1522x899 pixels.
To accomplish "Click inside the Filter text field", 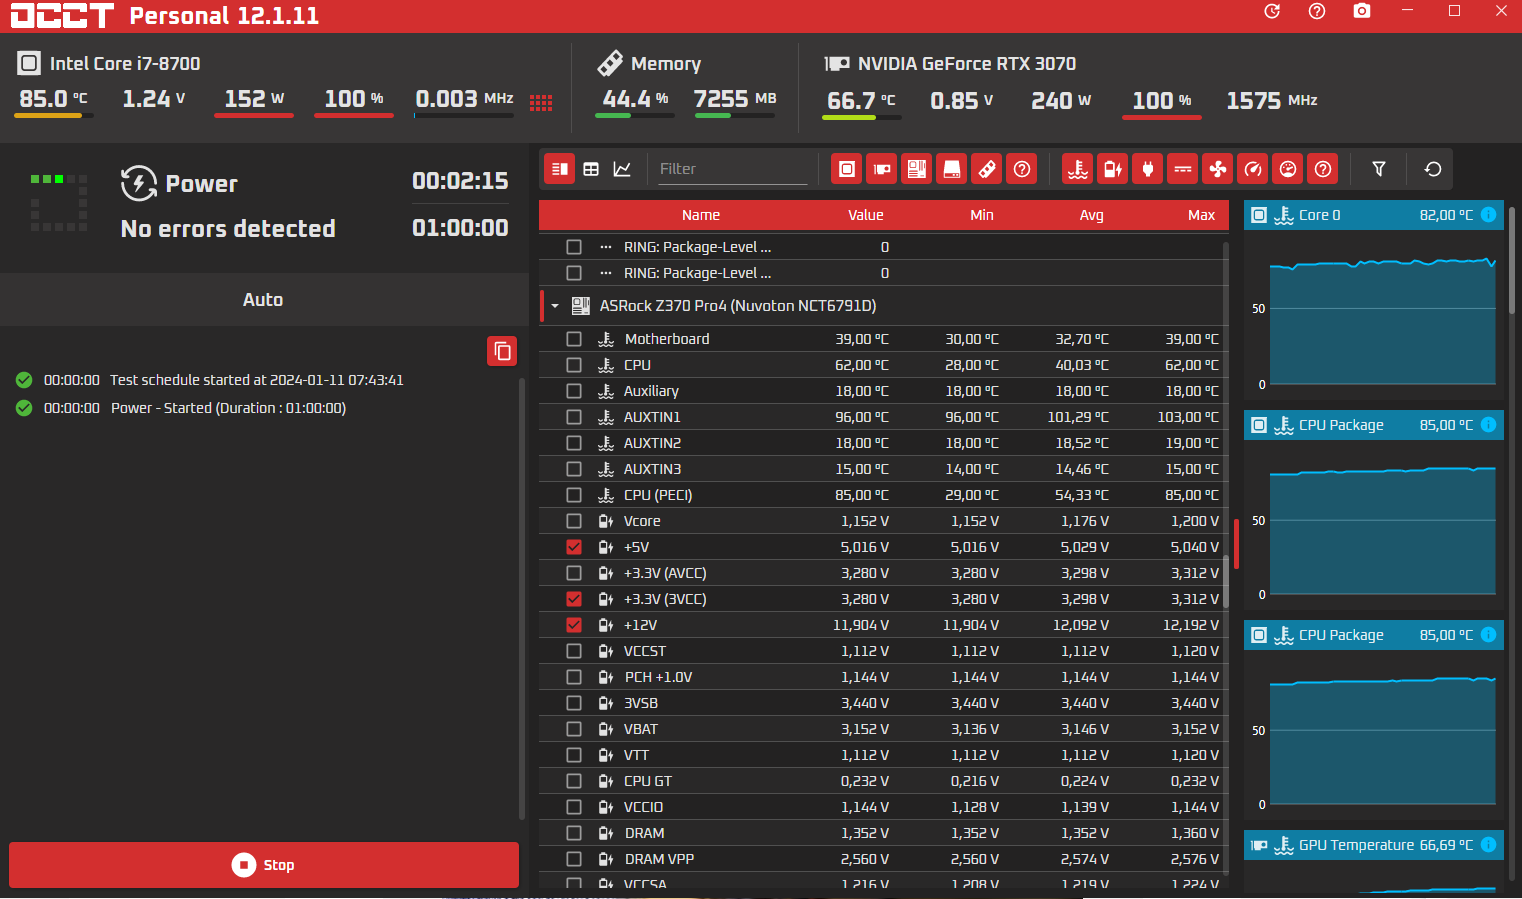I will (x=731, y=169).
